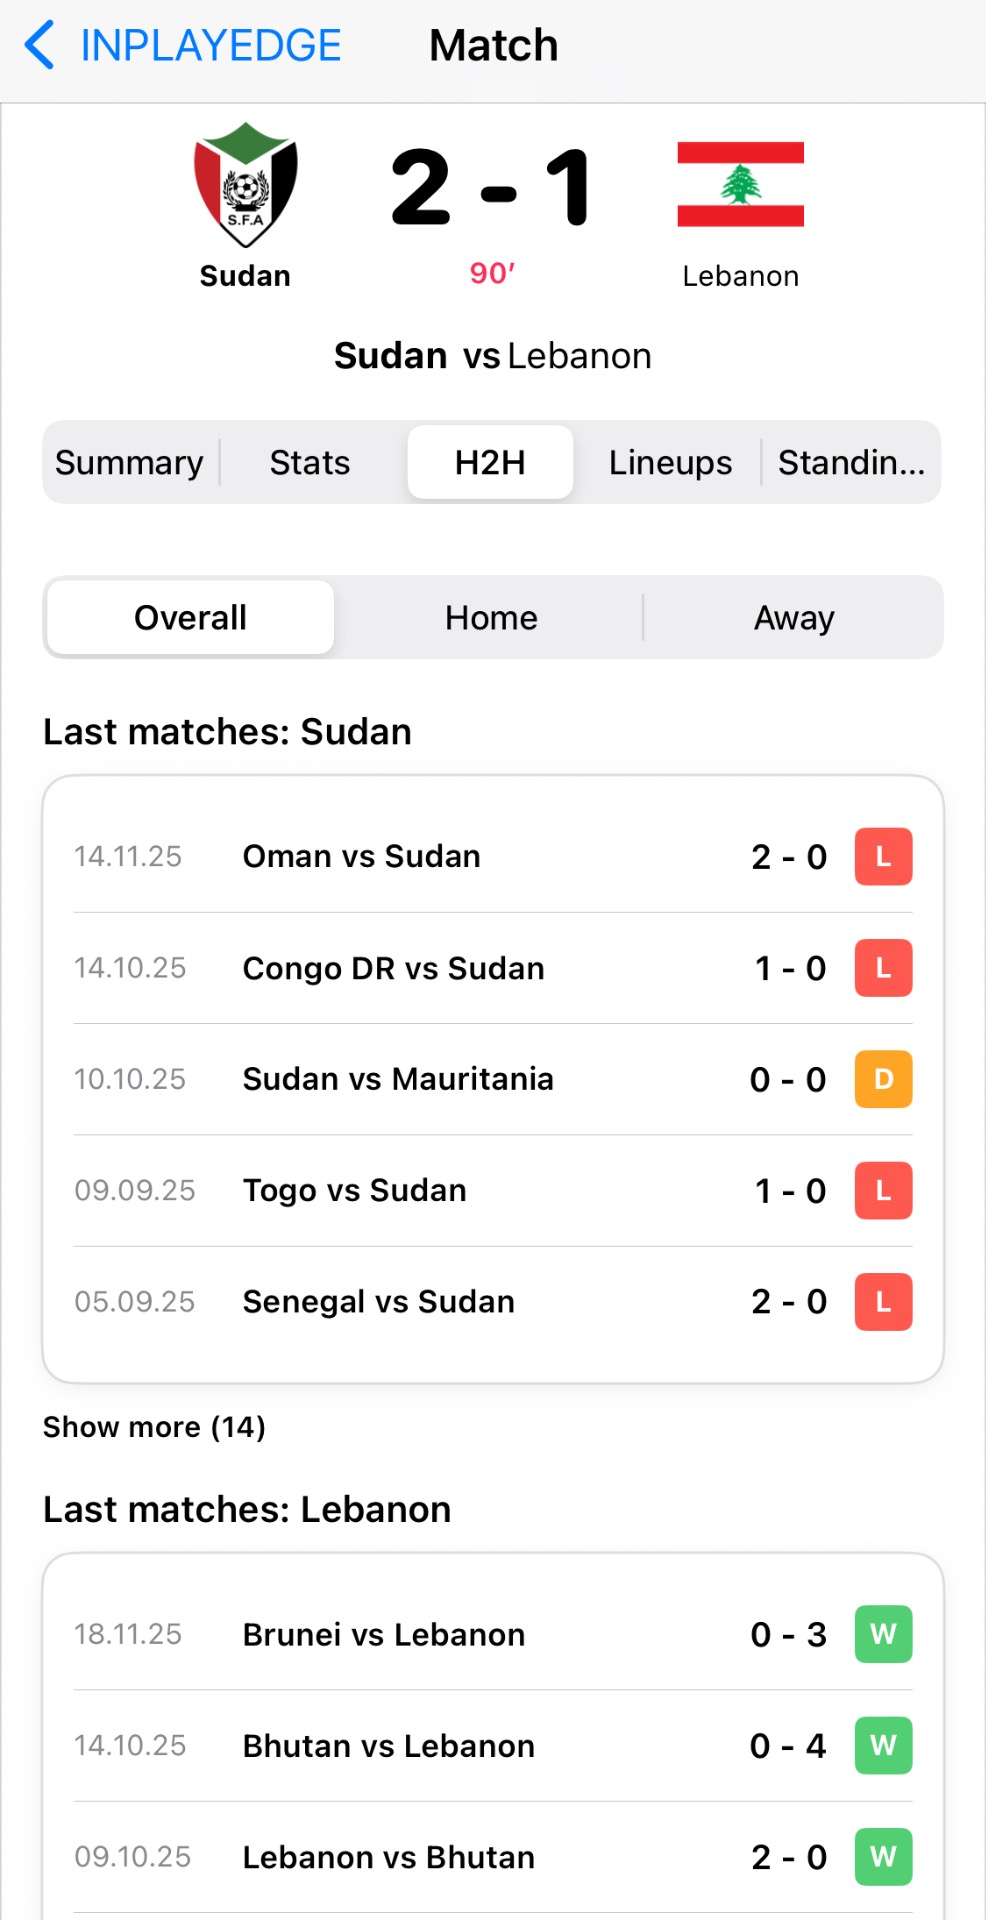Screen dimensions: 986x1920
Task: Open the Stats tab
Action: [310, 463]
